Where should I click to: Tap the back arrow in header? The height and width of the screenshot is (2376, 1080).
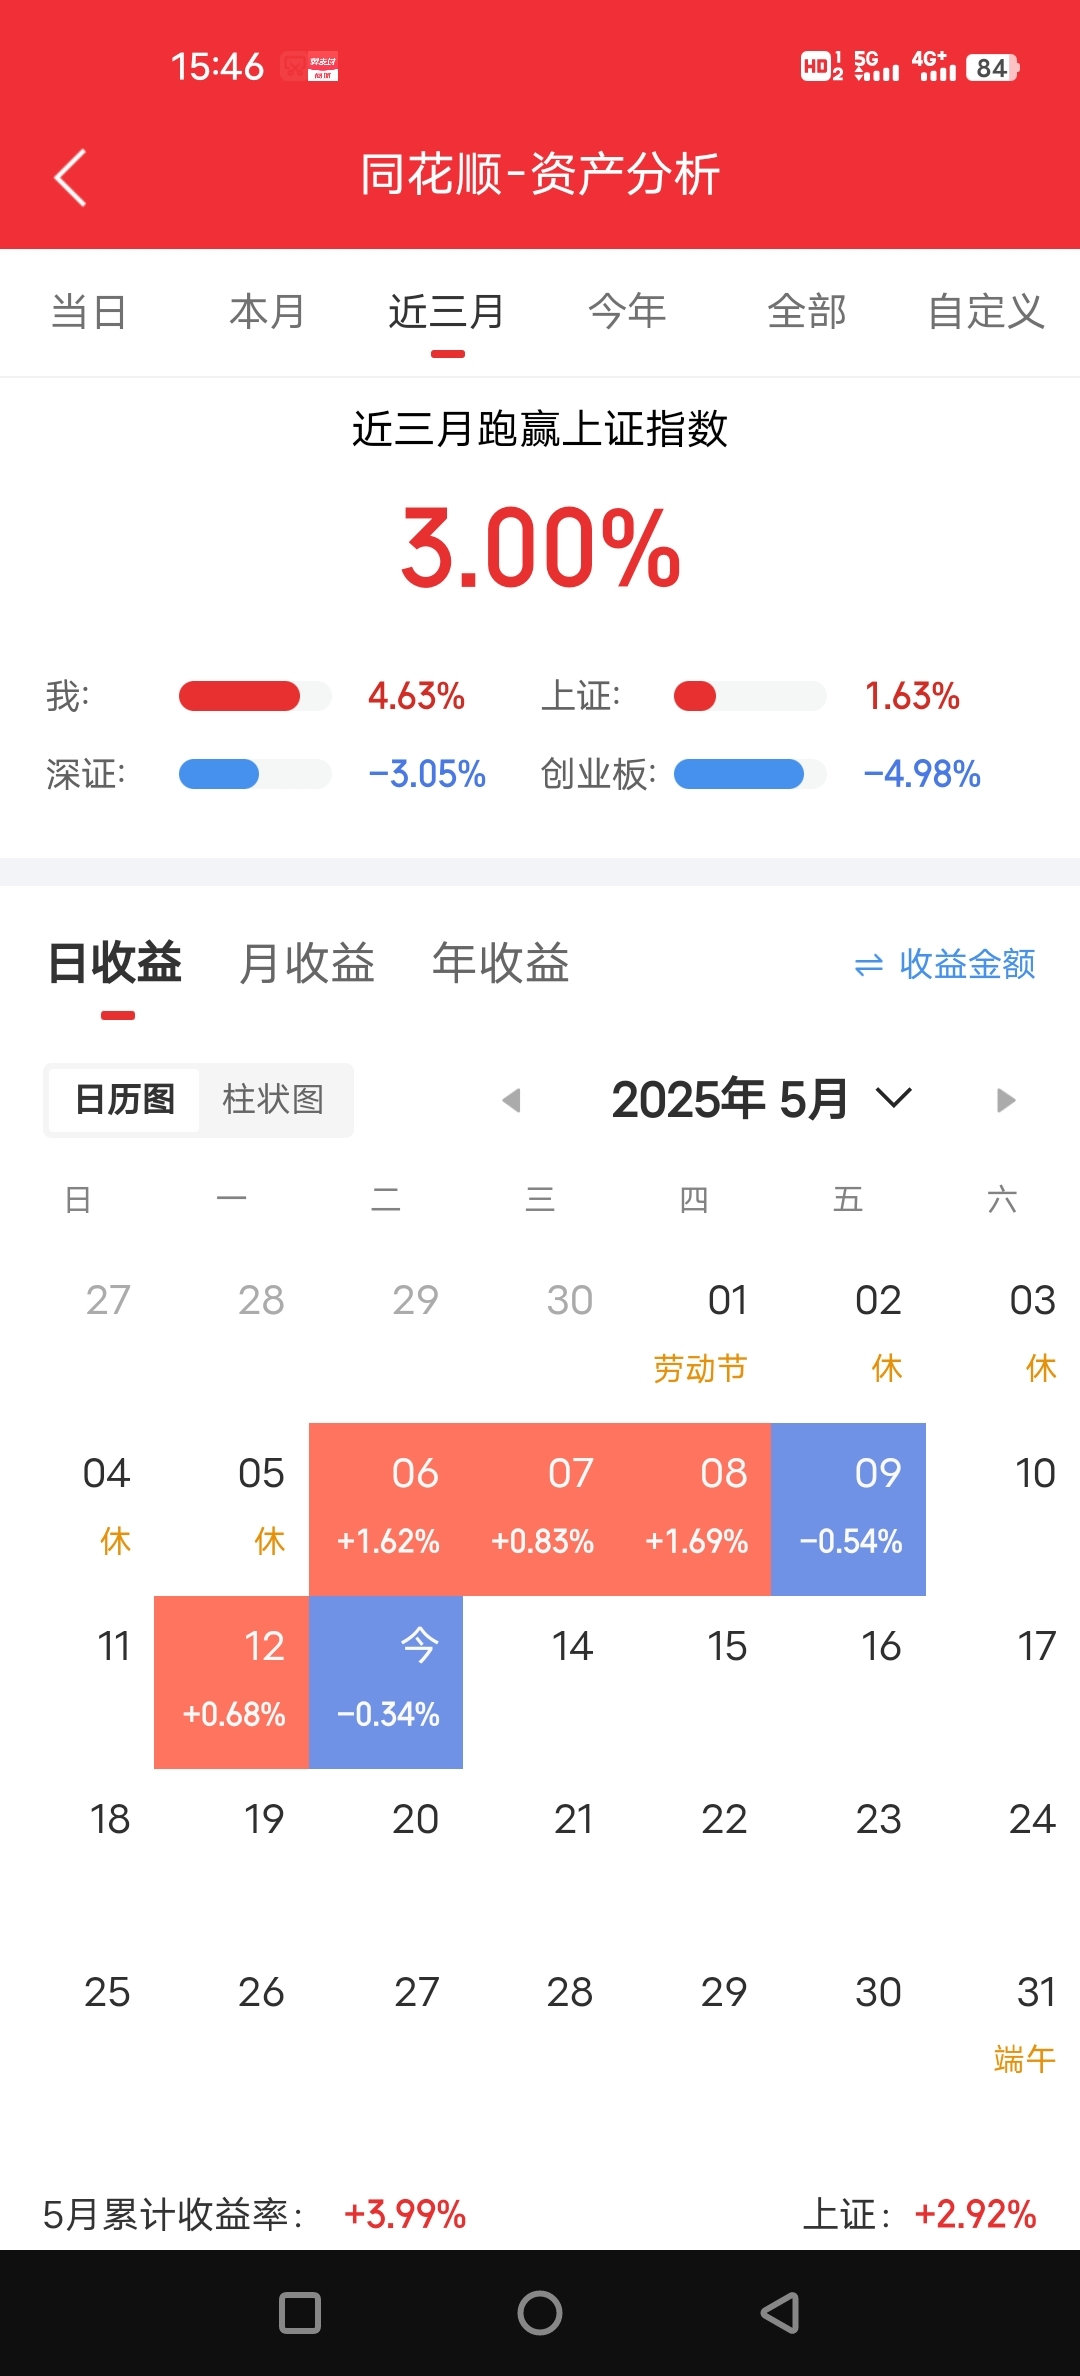tap(70, 178)
